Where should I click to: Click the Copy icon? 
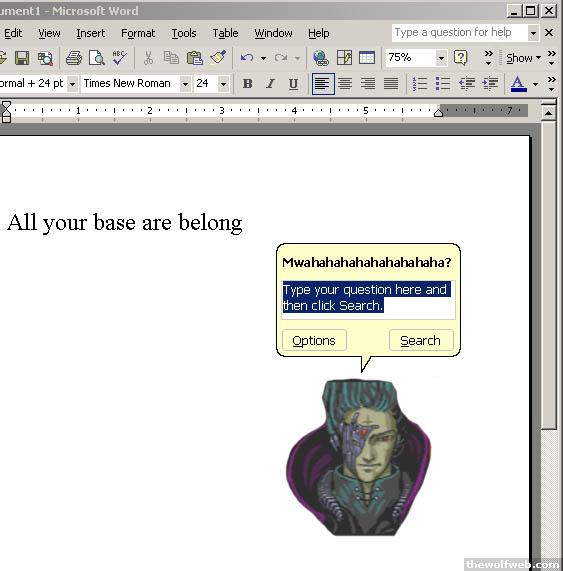171,58
